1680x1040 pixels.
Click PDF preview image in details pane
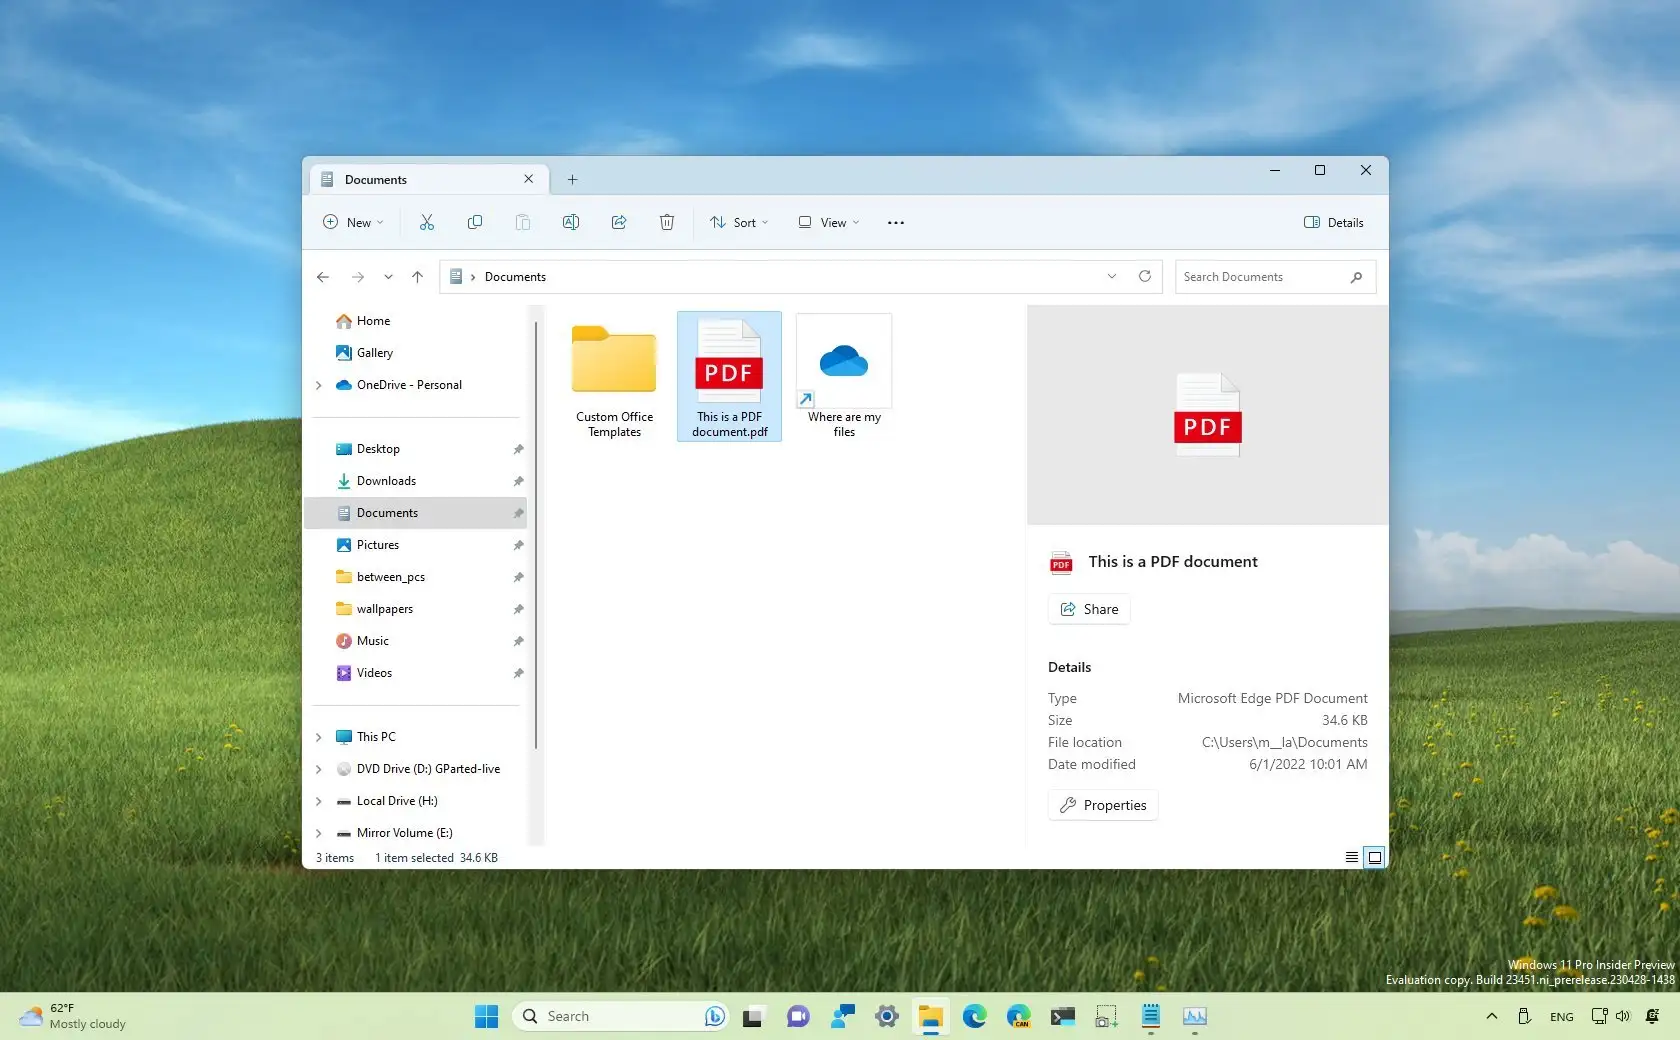(x=1207, y=415)
